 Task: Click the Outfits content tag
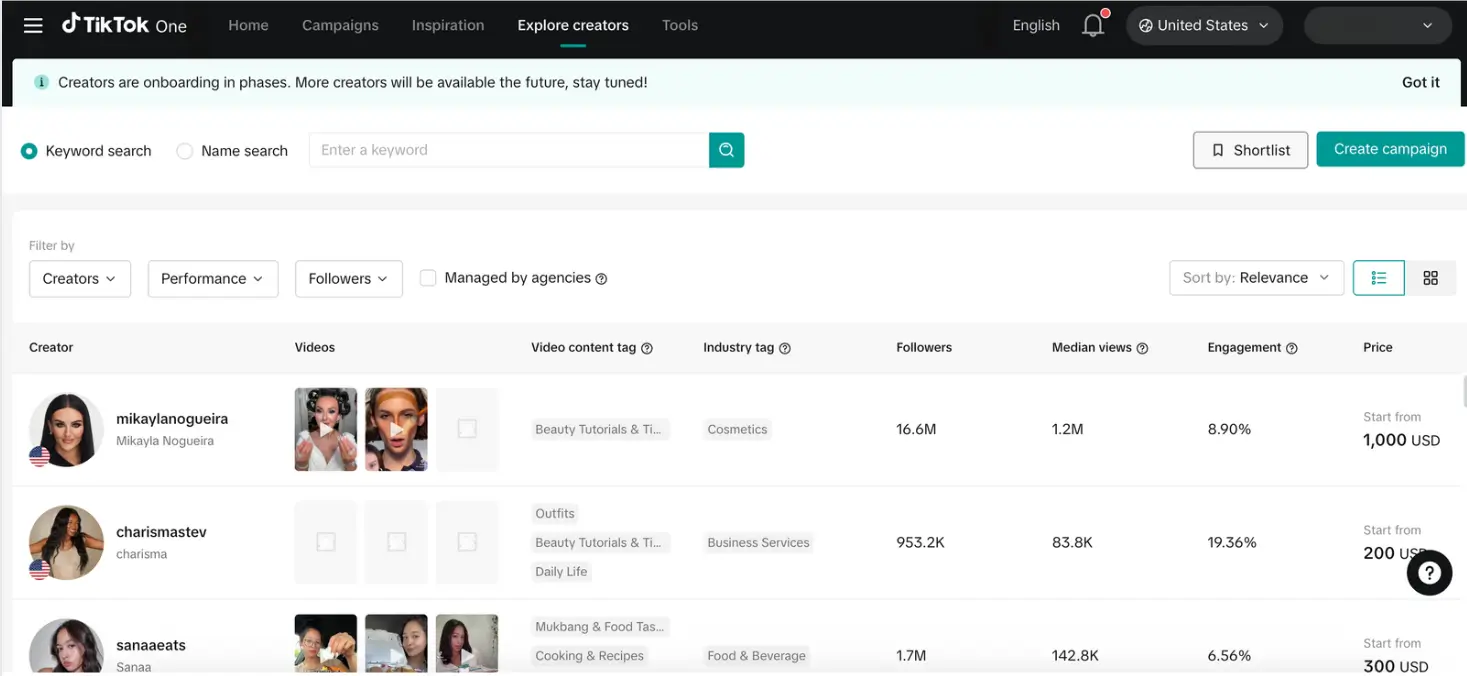[x=555, y=514]
